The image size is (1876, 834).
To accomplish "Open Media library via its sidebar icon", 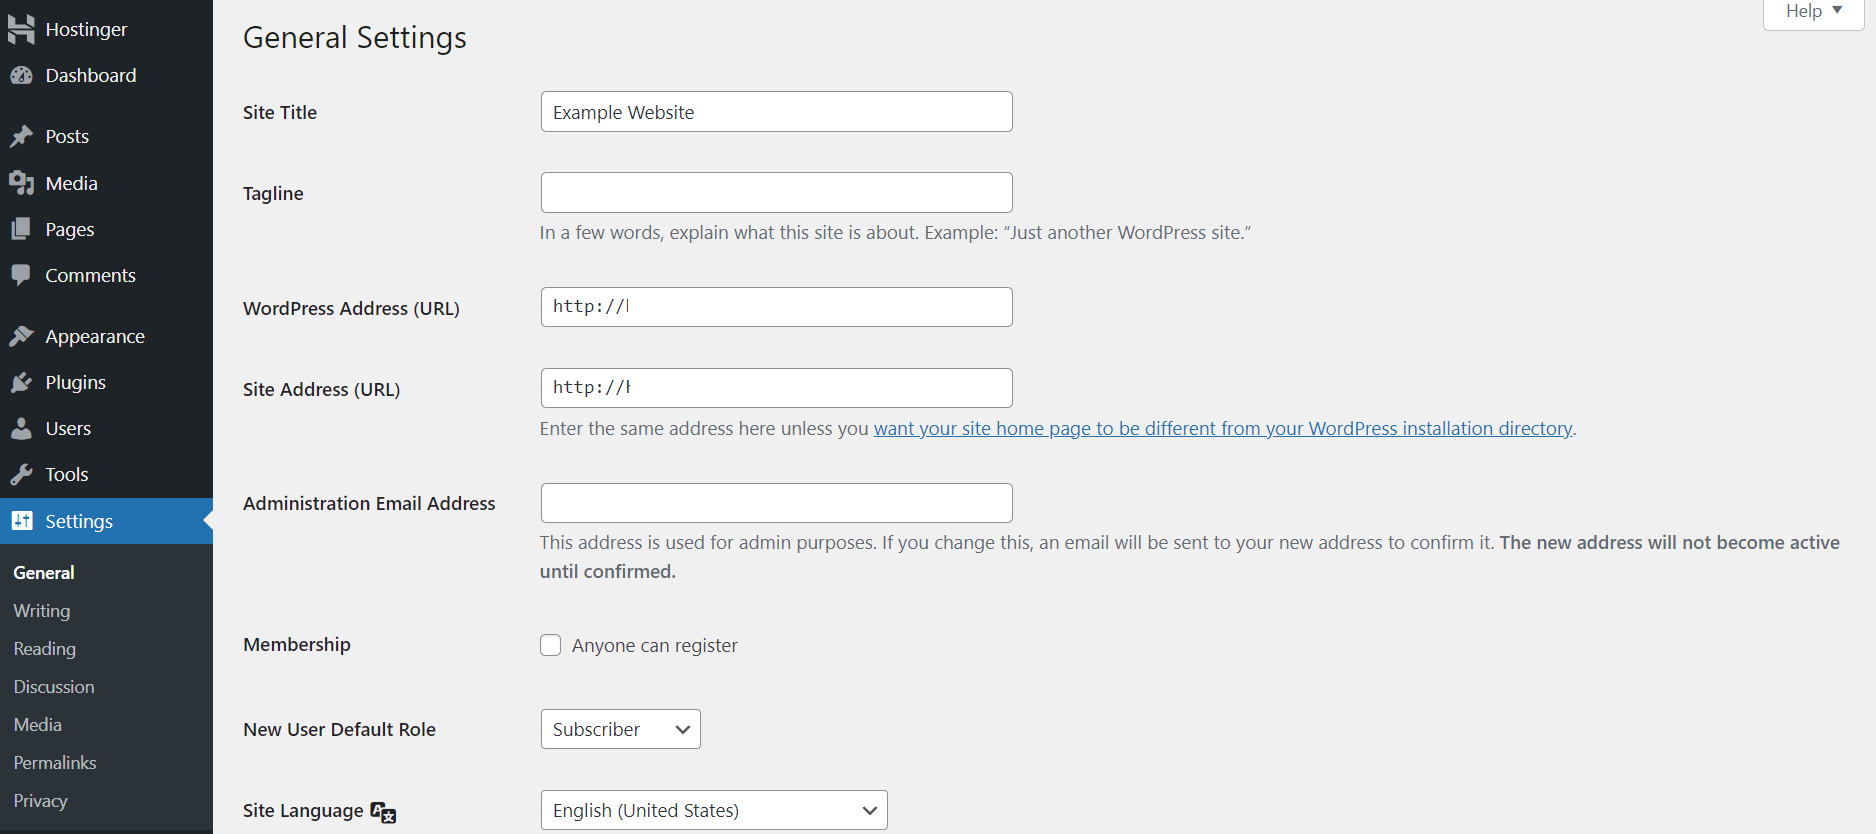I will click(23, 182).
